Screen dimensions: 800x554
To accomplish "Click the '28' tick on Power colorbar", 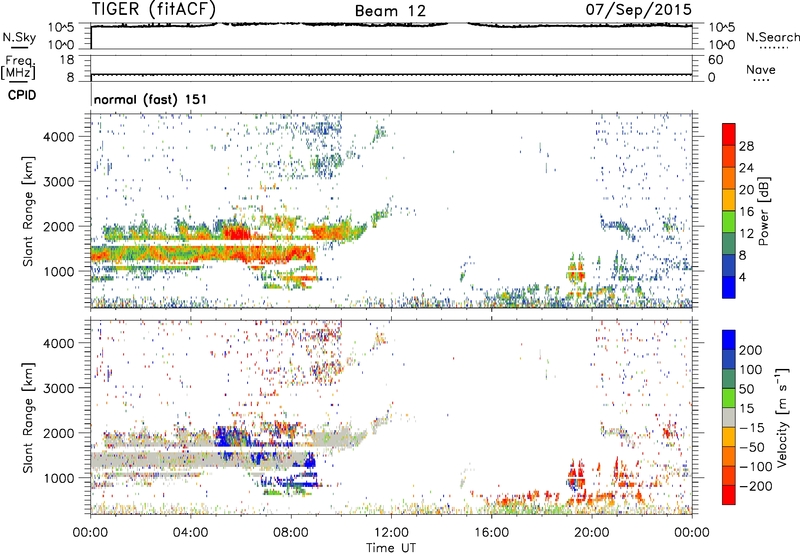I will pyautogui.click(x=746, y=146).
